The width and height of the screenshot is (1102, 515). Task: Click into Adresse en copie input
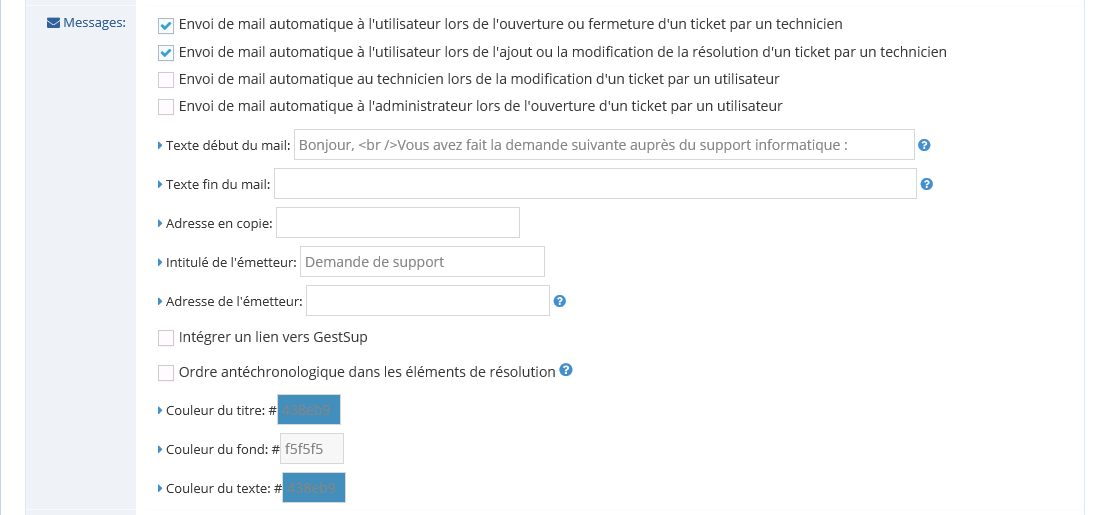coord(398,223)
